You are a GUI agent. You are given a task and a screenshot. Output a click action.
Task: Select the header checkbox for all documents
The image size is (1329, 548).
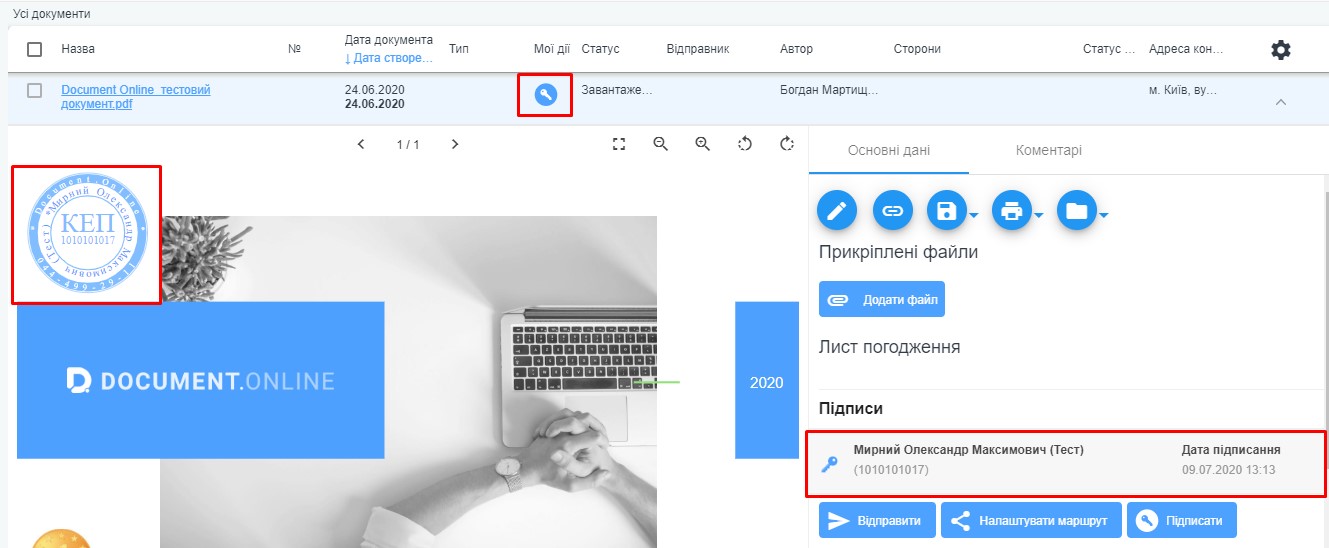pos(35,49)
